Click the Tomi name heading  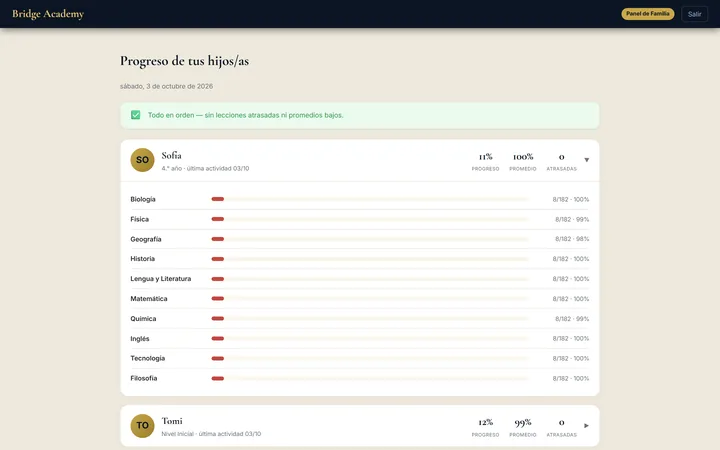172,421
